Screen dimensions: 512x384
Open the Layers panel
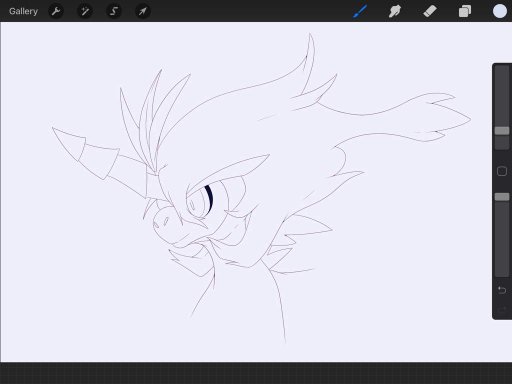coord(465,11)
